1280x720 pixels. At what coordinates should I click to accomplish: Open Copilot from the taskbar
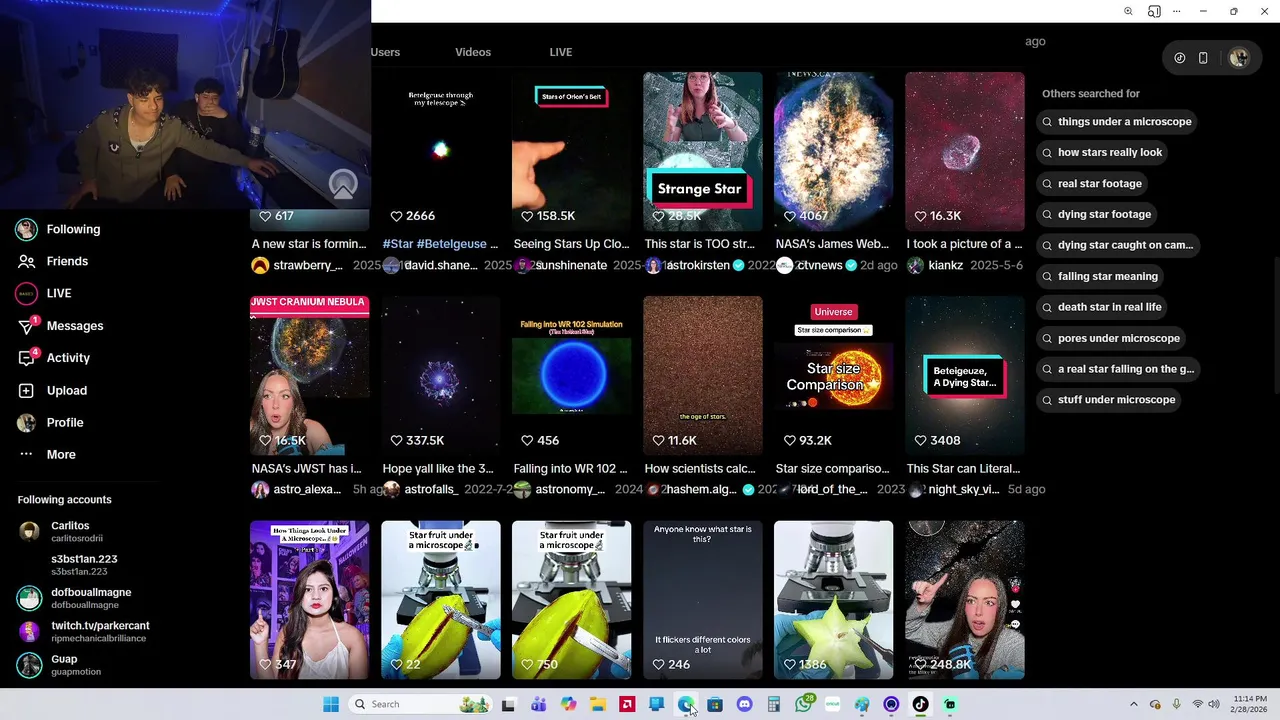coord(568,704)
